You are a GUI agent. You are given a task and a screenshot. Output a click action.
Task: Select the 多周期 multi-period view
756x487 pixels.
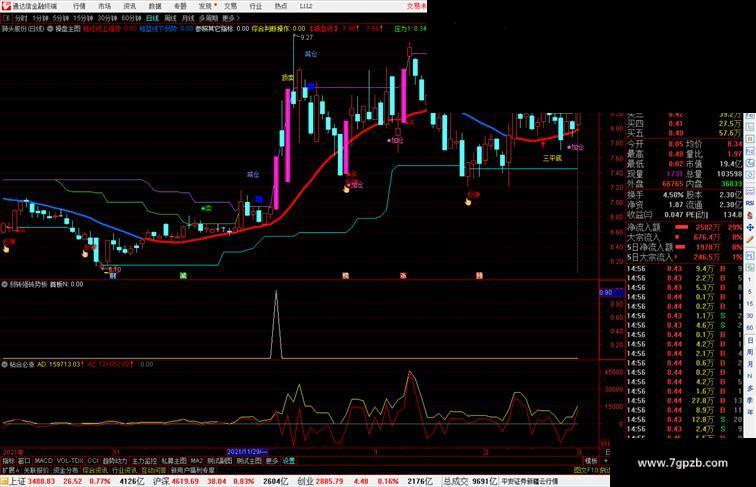click(x=208, y=18)
